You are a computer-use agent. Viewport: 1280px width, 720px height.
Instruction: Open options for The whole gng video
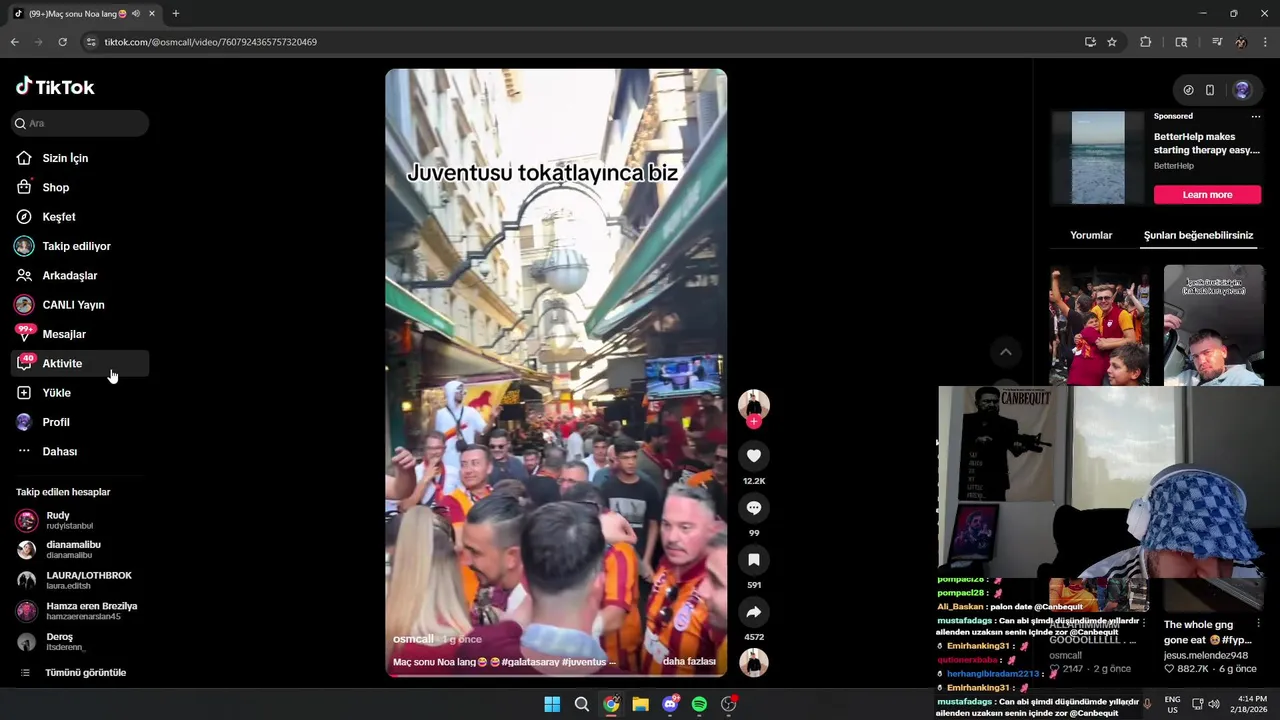pos(1258,624)
